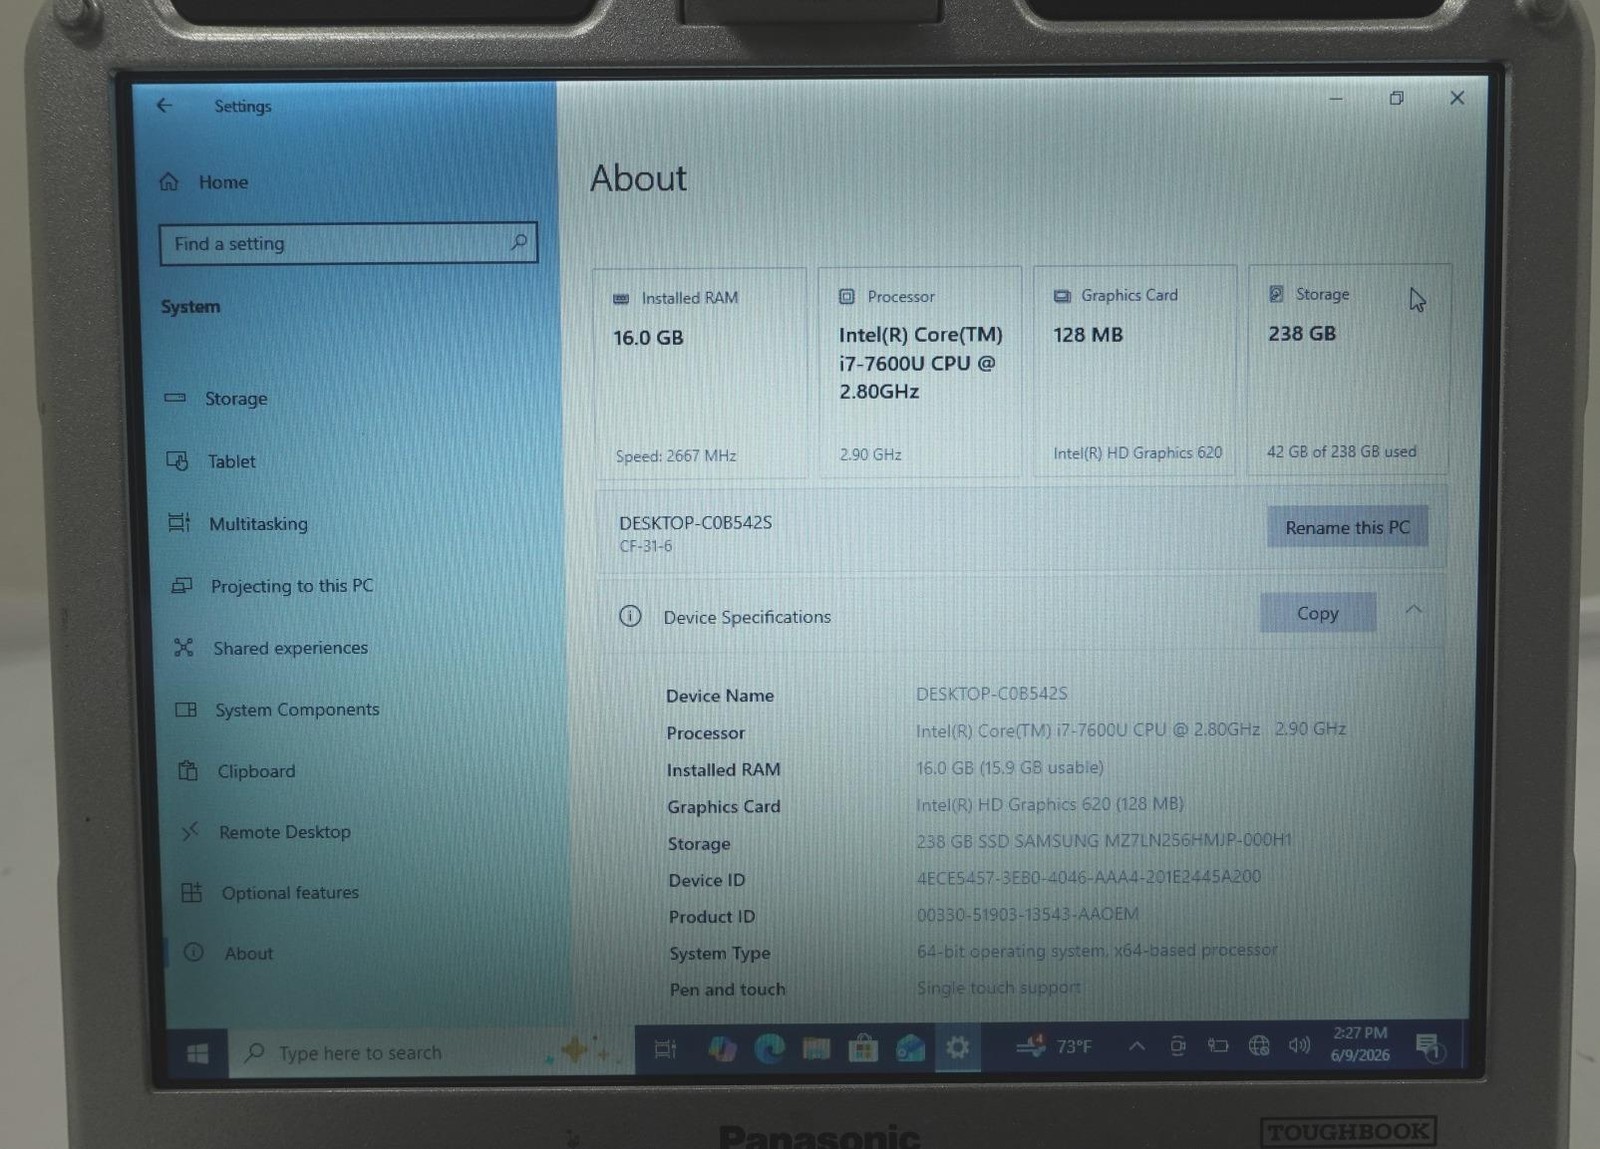Click the Shared experiences icon

pyautogui.click(x=184, y=647)
